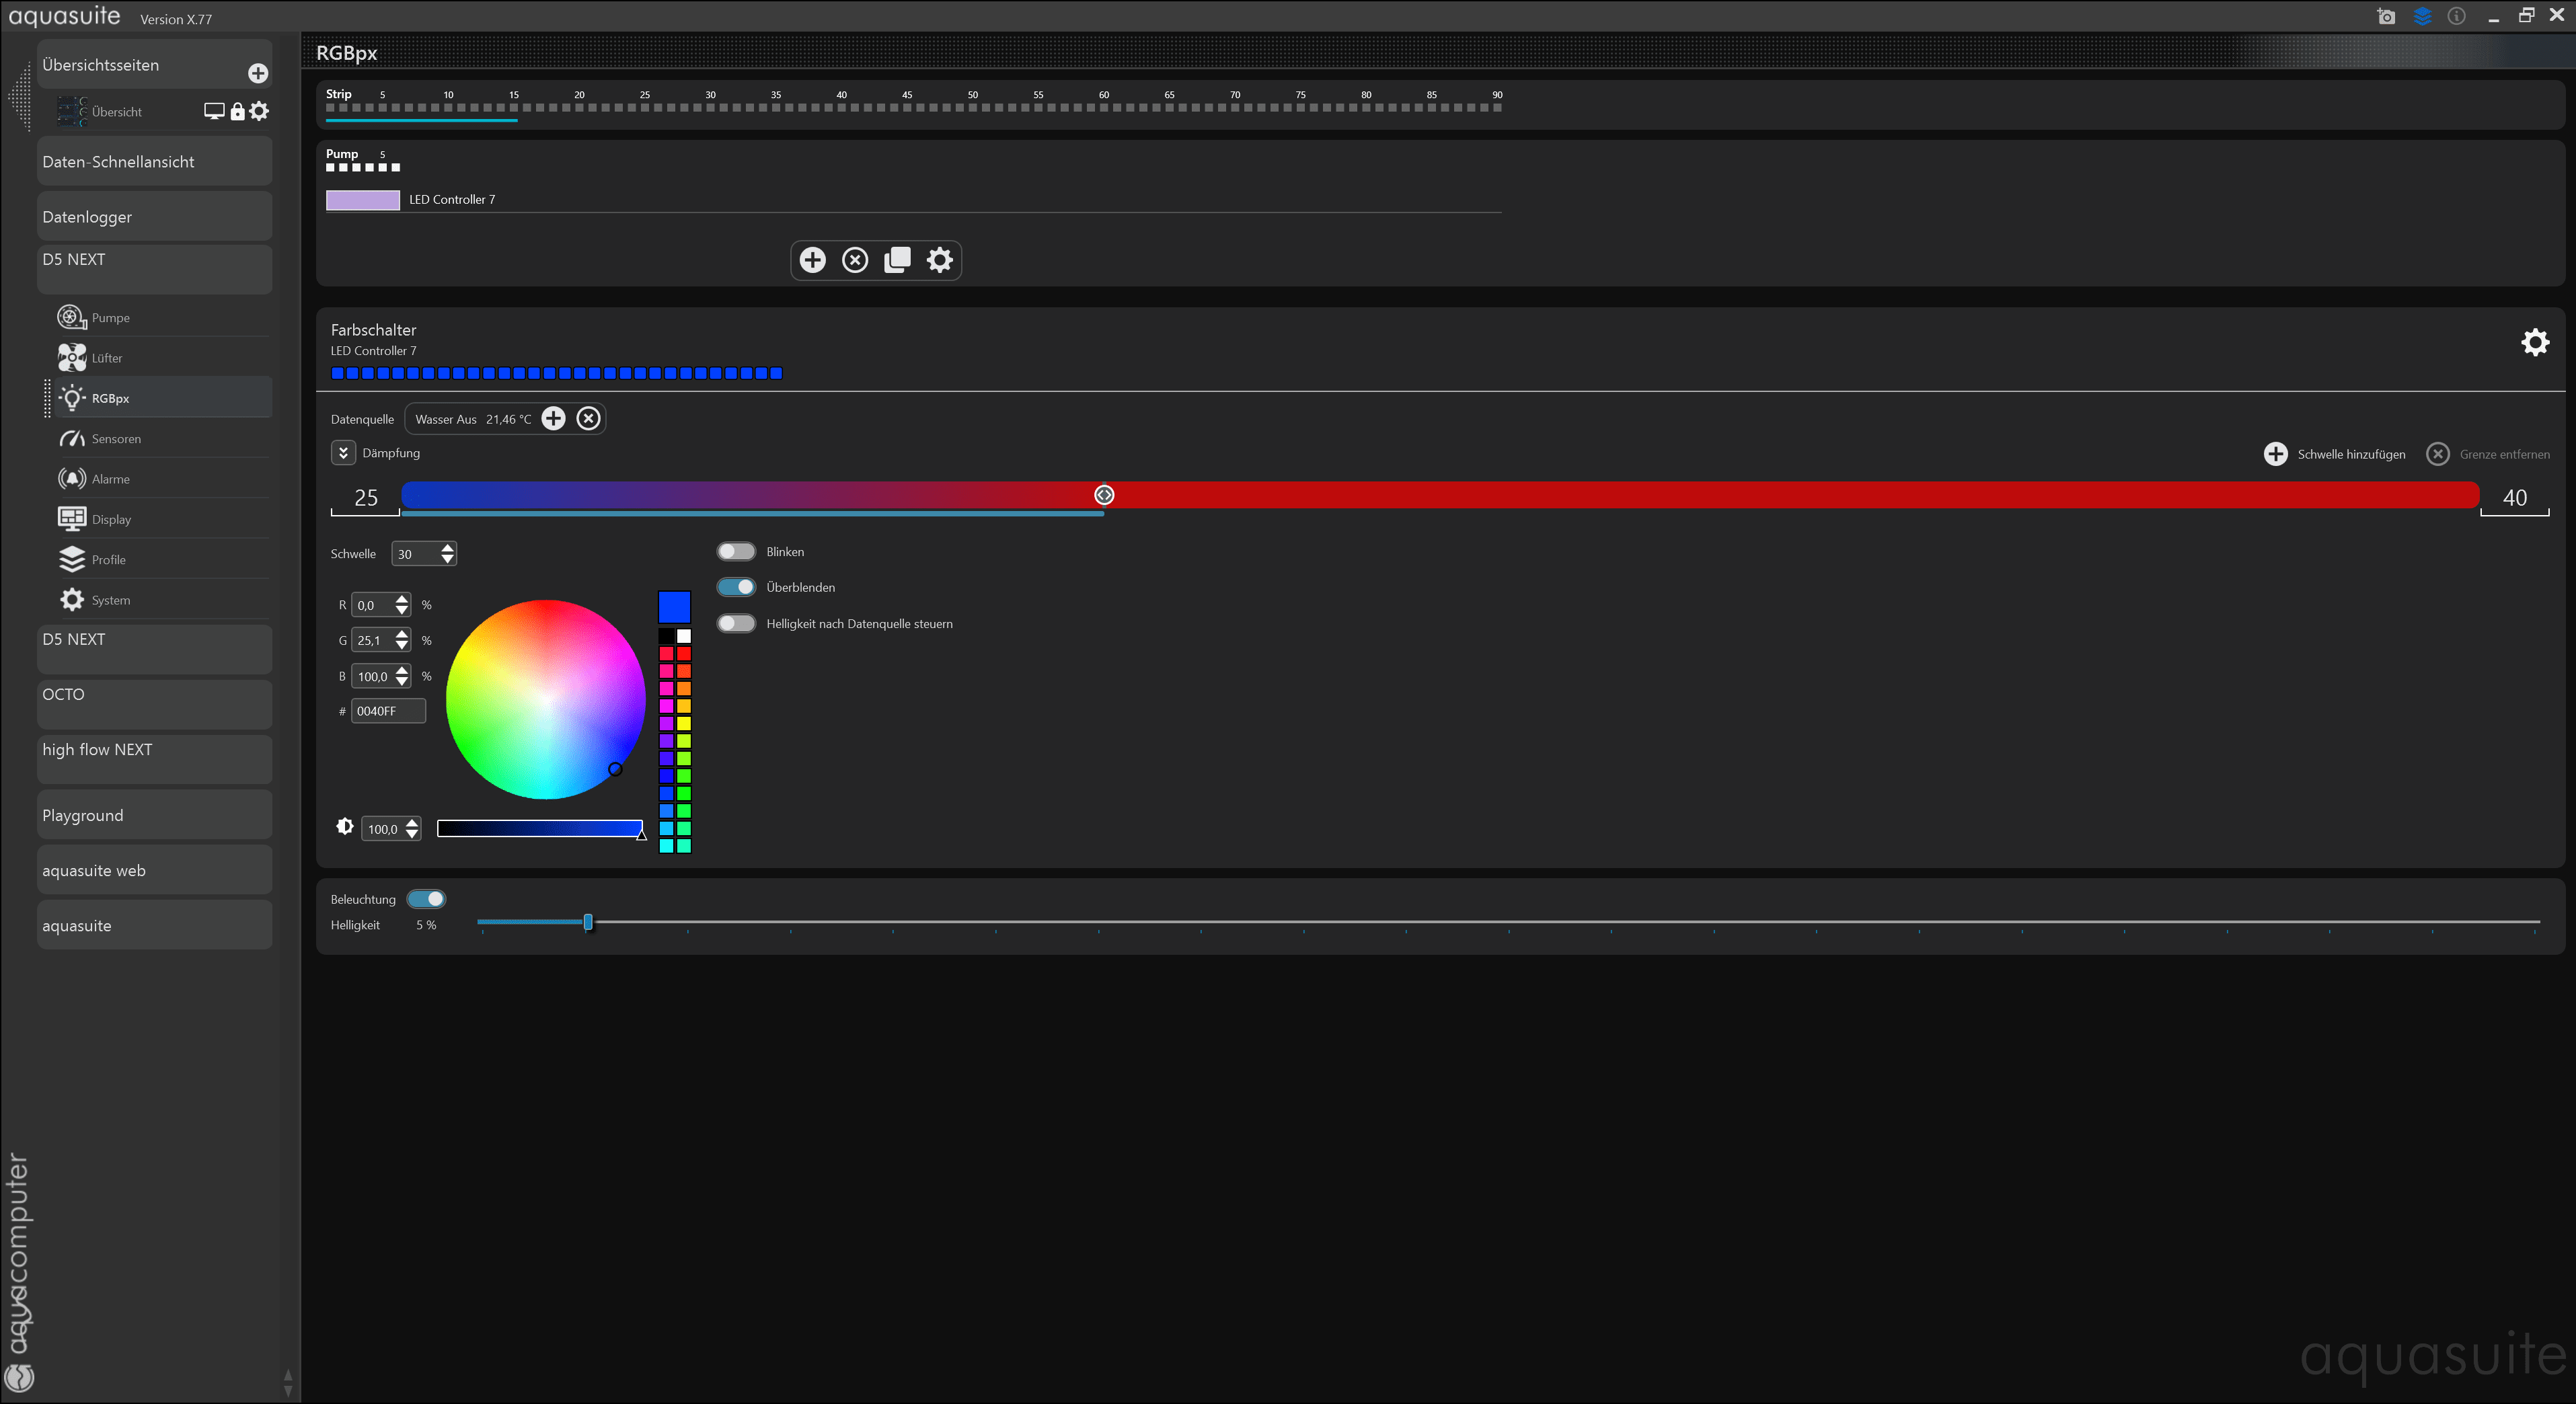Click the lock icon beside Übersicht
The height and width of the screenshot is (1404, 2576).
click(x=237, y=111)
